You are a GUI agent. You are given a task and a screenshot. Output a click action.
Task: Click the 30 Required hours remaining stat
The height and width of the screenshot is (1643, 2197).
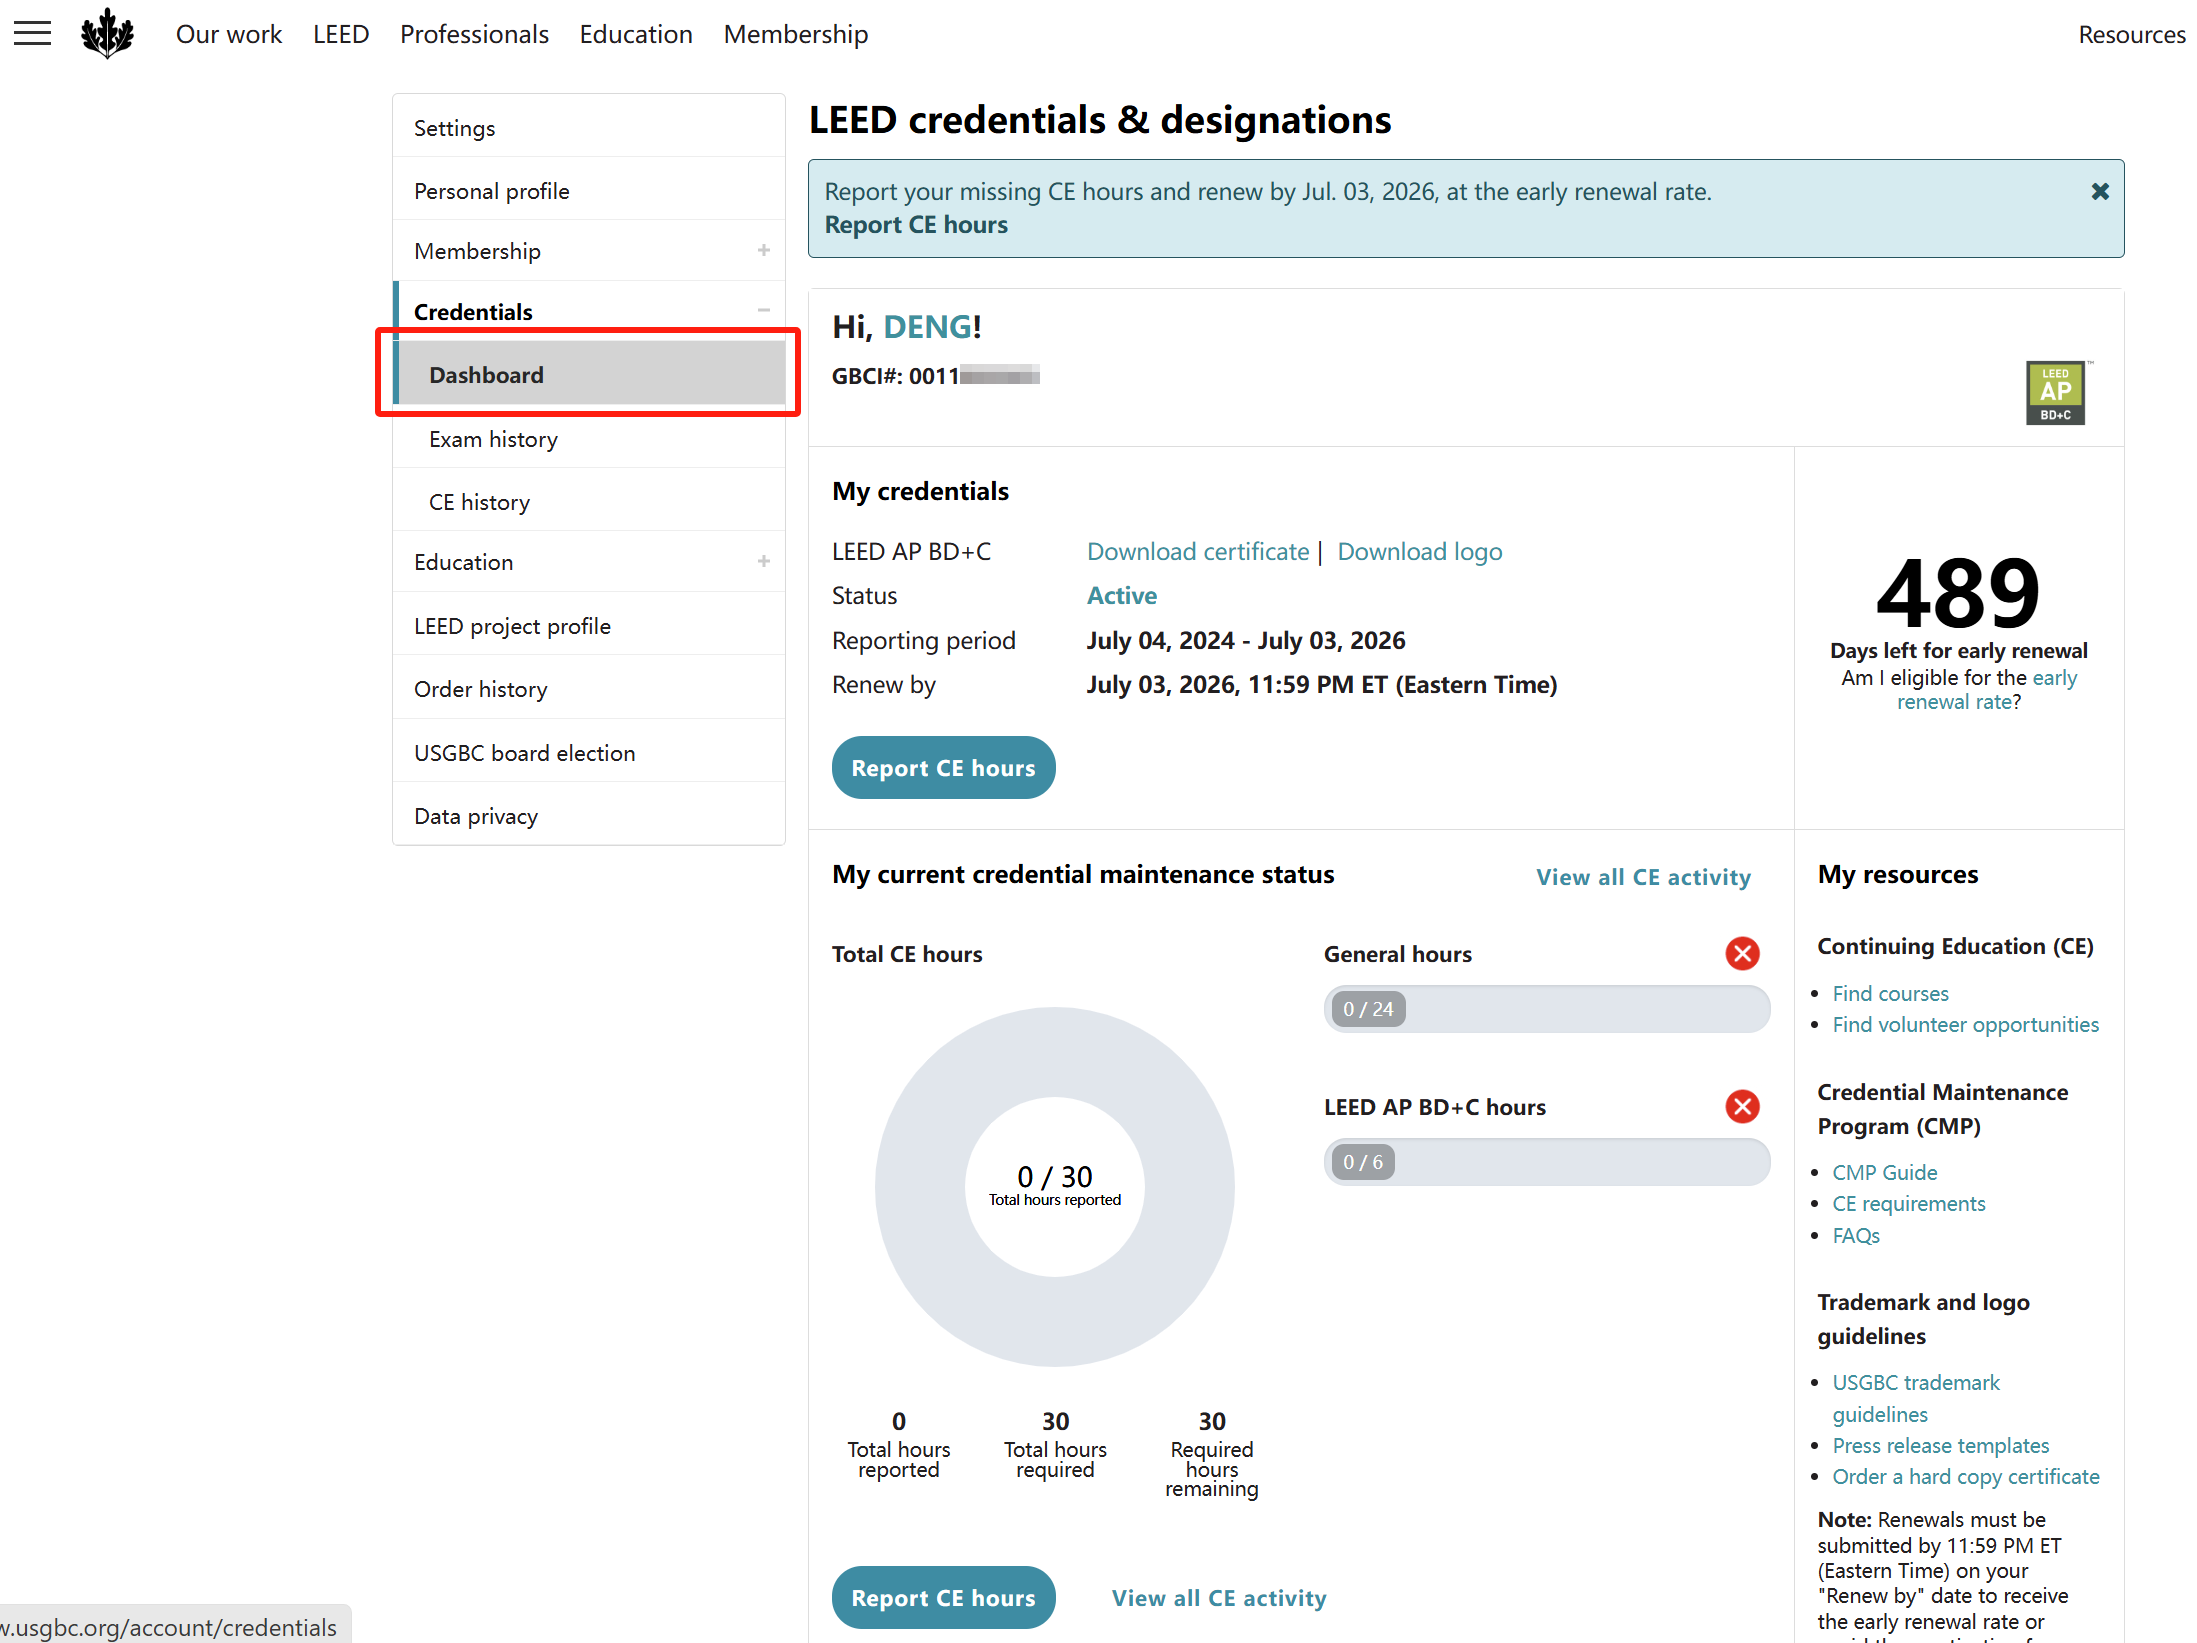tap(1212, 1455)
